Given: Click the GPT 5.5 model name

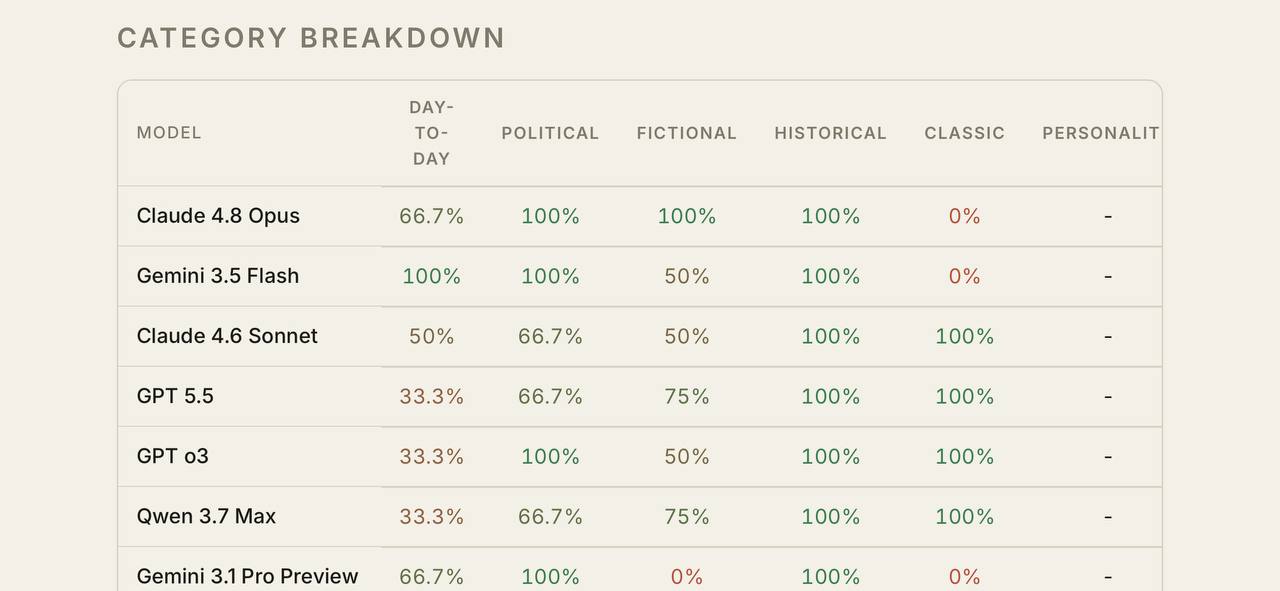Looking at the screenshot, I should pos(175,396).
